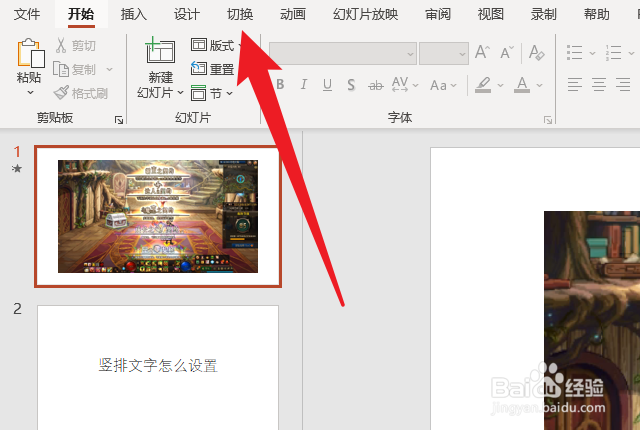Viewport: 640px width, 430px height.
Task: Click the 剪切 scissors button
Action: pos(75,46)
